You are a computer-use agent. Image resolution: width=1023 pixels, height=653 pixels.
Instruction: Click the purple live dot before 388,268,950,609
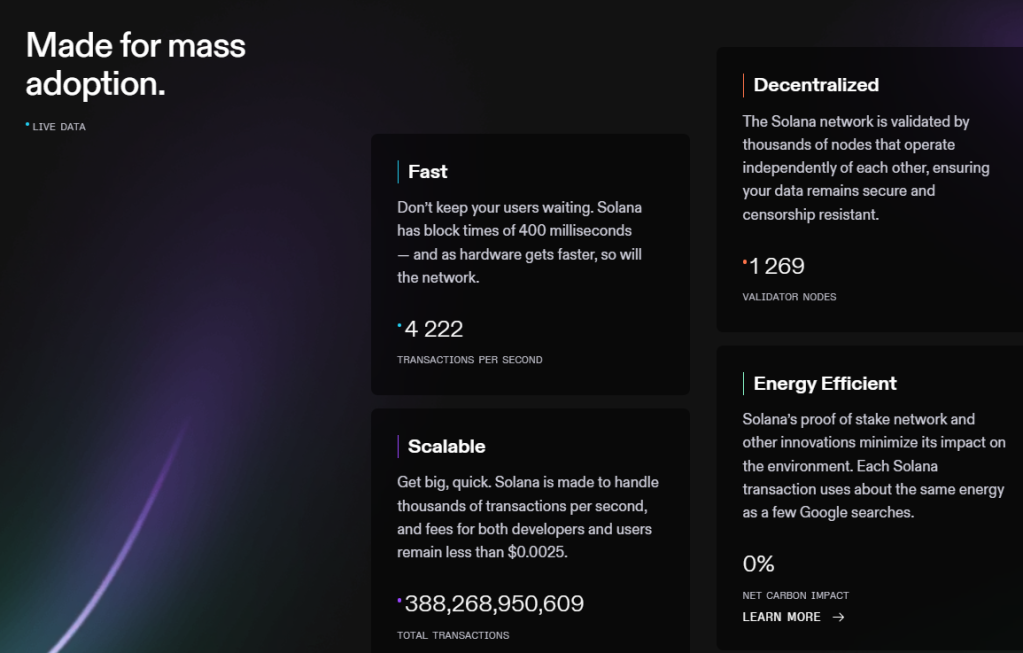tap(400, 600)
